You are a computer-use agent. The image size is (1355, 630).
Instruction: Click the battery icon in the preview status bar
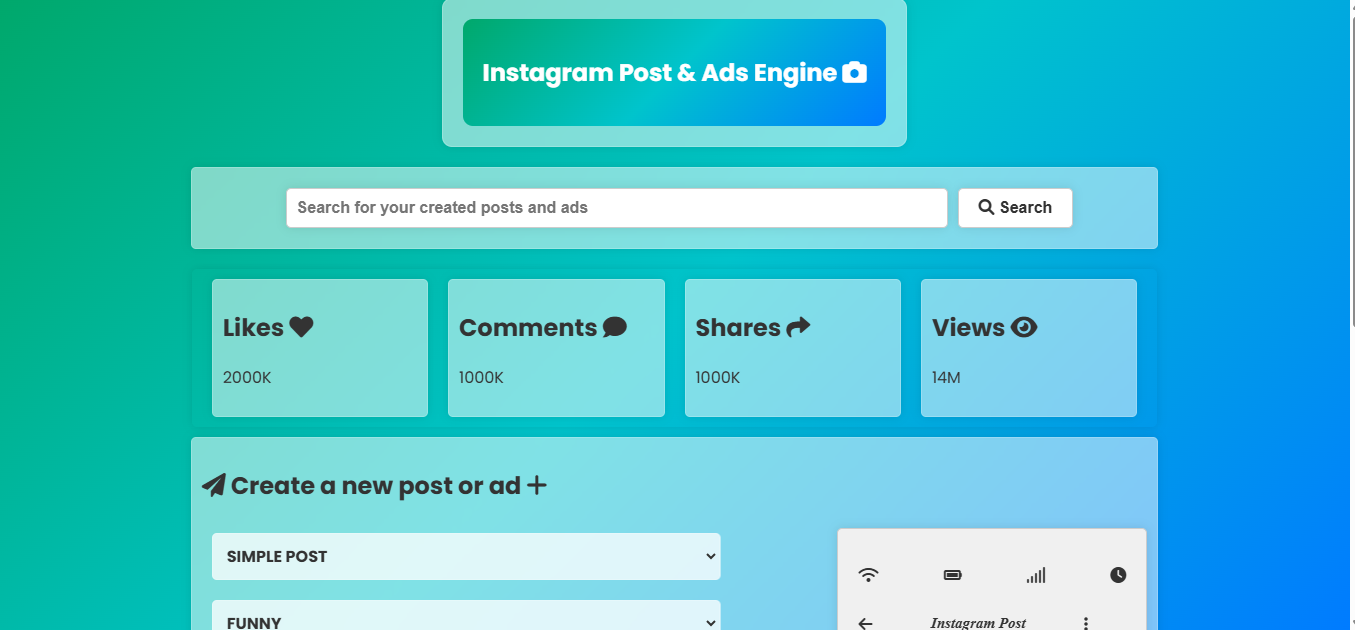(952, 574)
